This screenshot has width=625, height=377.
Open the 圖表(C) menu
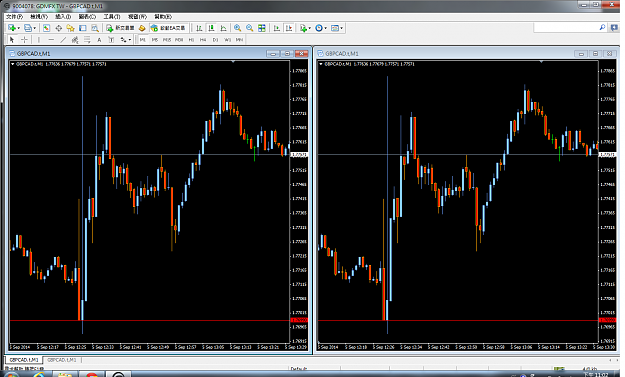tap(87, 16)
